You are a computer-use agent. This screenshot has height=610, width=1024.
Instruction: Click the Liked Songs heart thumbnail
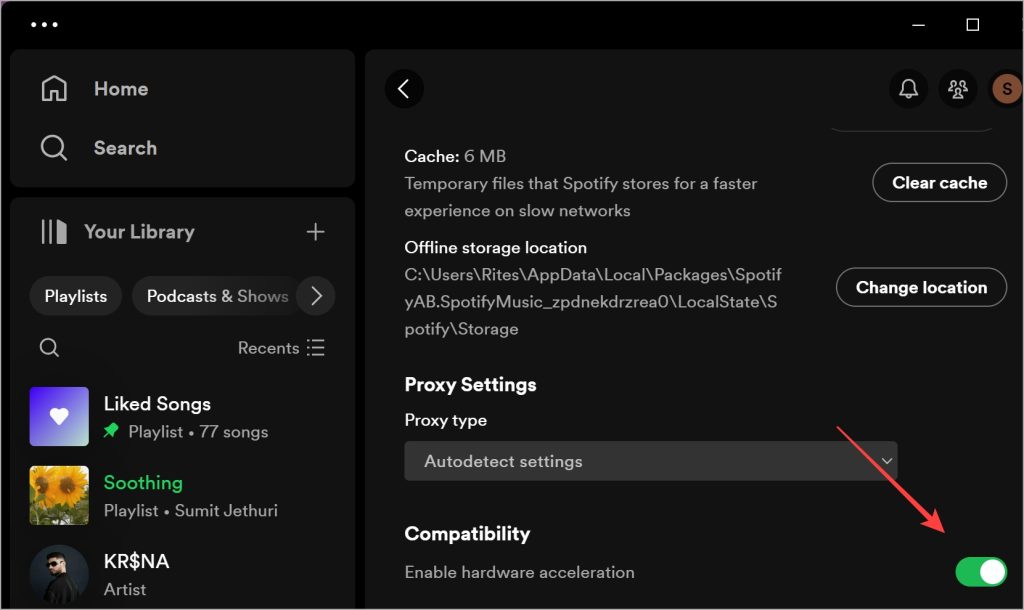click(x=59, y=417)
